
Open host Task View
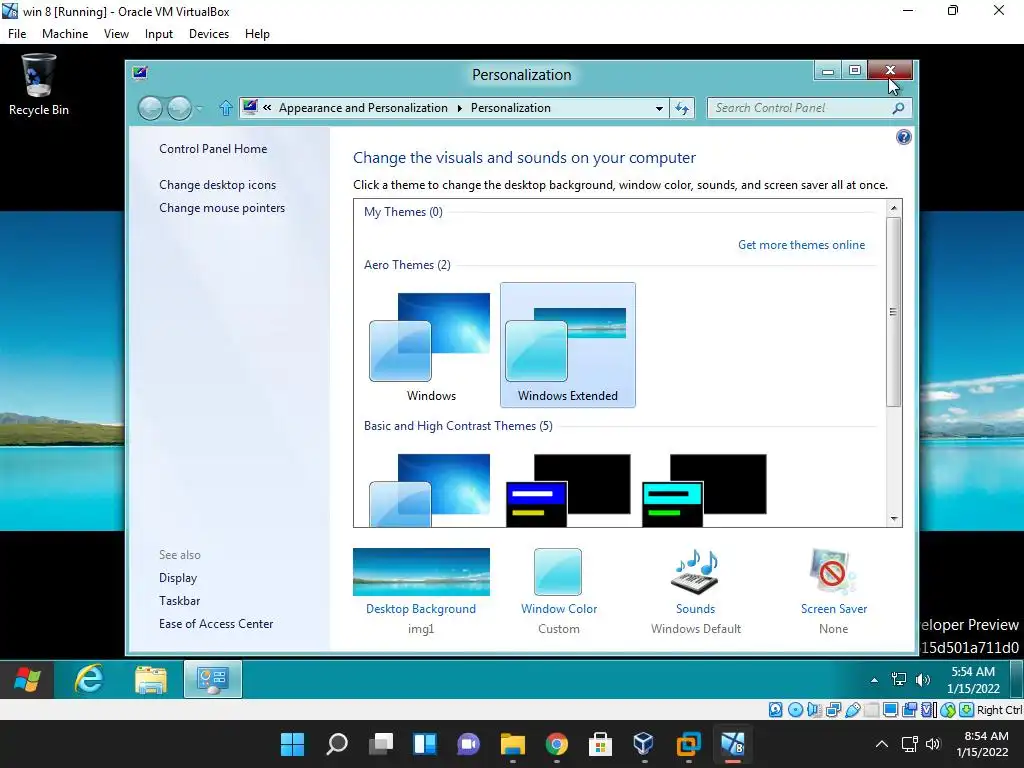coord(380,744)
